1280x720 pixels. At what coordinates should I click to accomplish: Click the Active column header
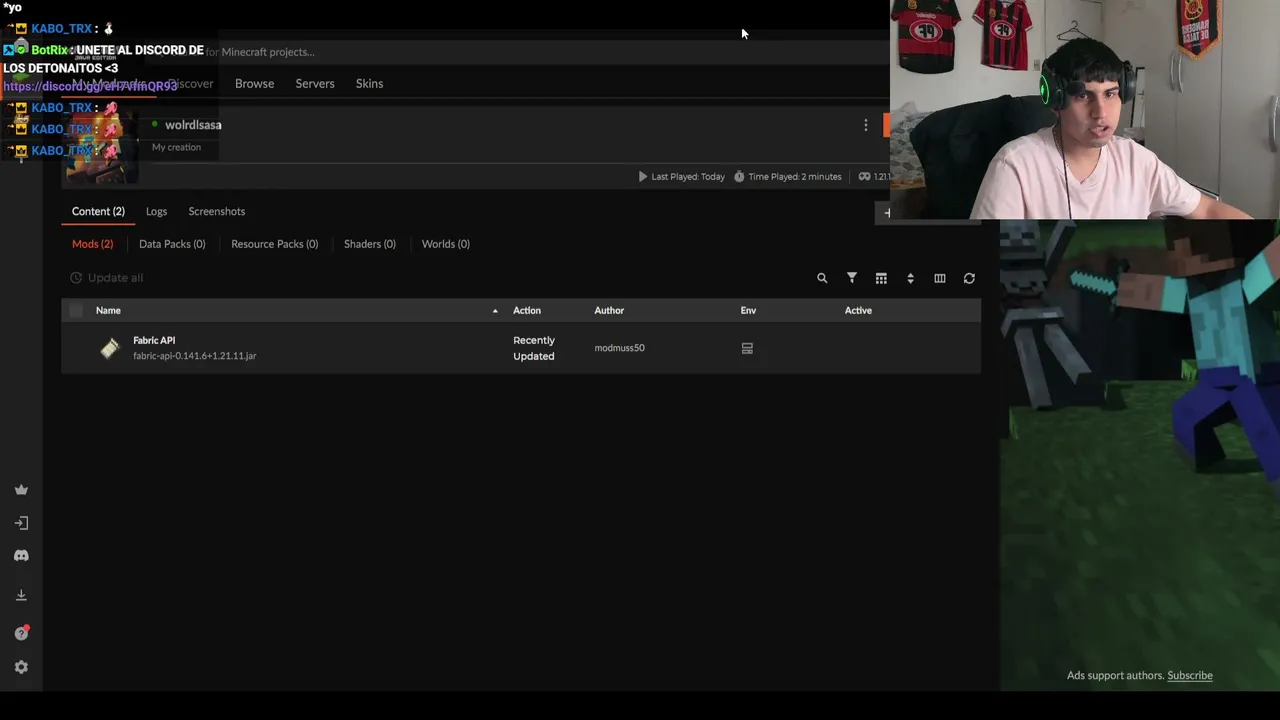[858, 311]
